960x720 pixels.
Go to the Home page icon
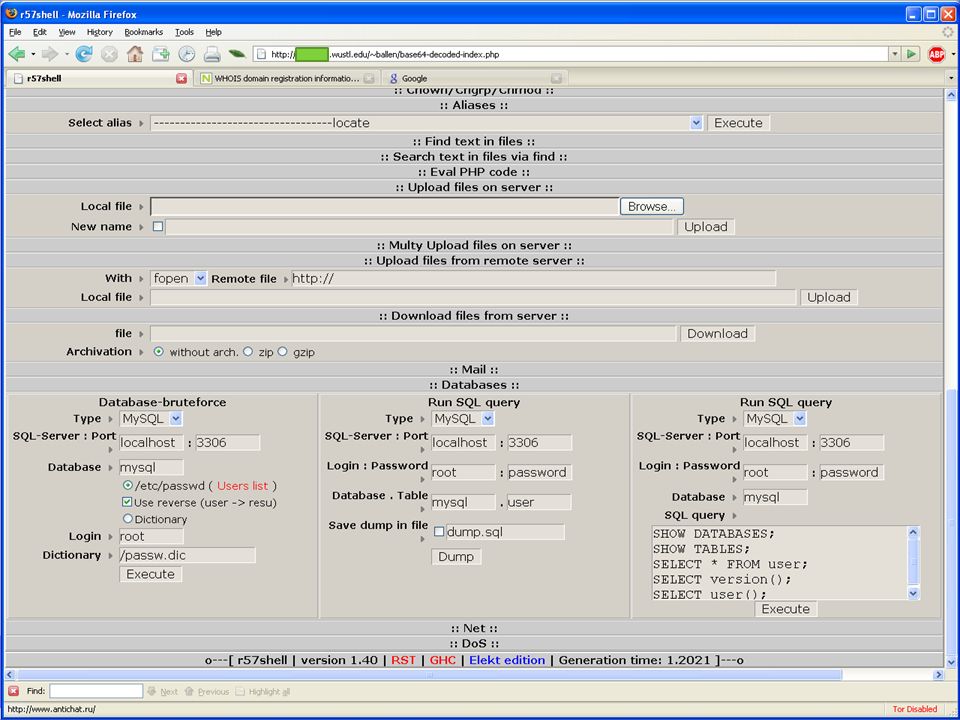(x=135, y=54)
